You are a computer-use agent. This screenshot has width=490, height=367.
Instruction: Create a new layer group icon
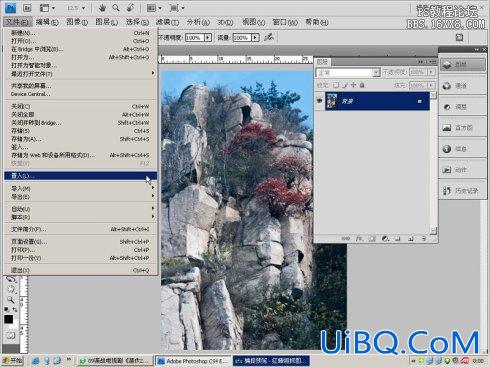coord(398,239)
